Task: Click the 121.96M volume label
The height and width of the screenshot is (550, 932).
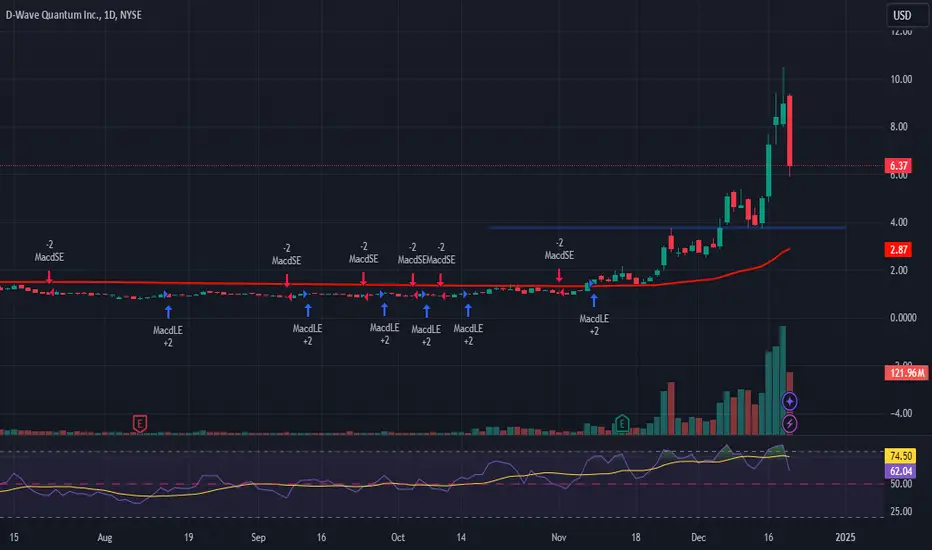Action: tap(906, 373)
